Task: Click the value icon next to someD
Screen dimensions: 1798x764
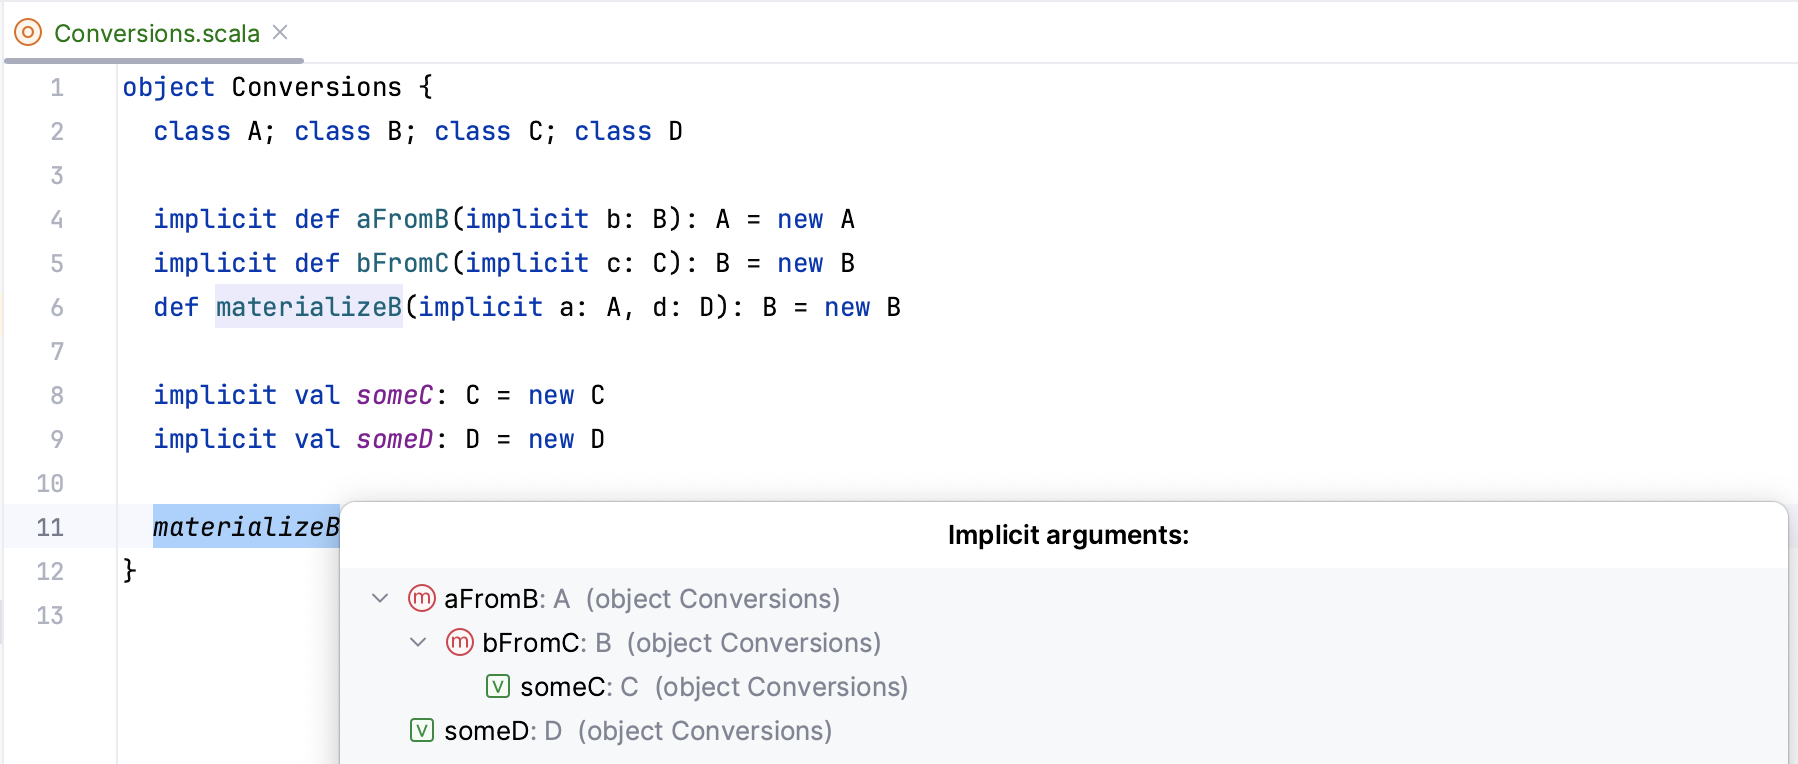Action: click(x=421, y=731)
